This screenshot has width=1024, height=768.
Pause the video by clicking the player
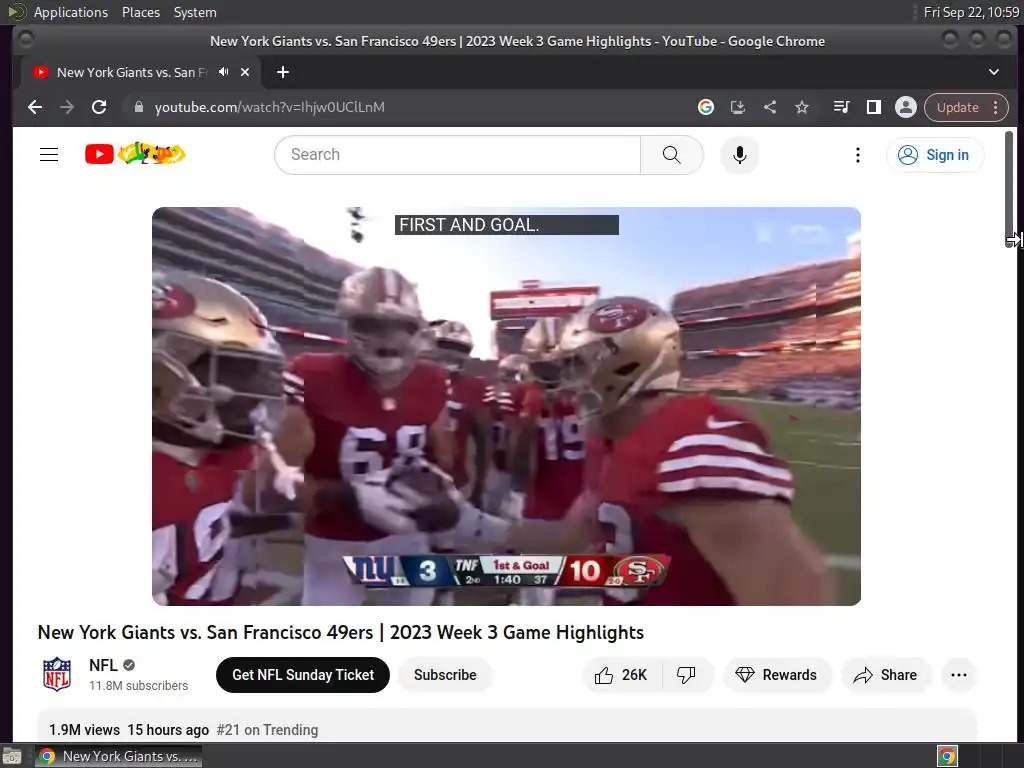click(506, 406)
